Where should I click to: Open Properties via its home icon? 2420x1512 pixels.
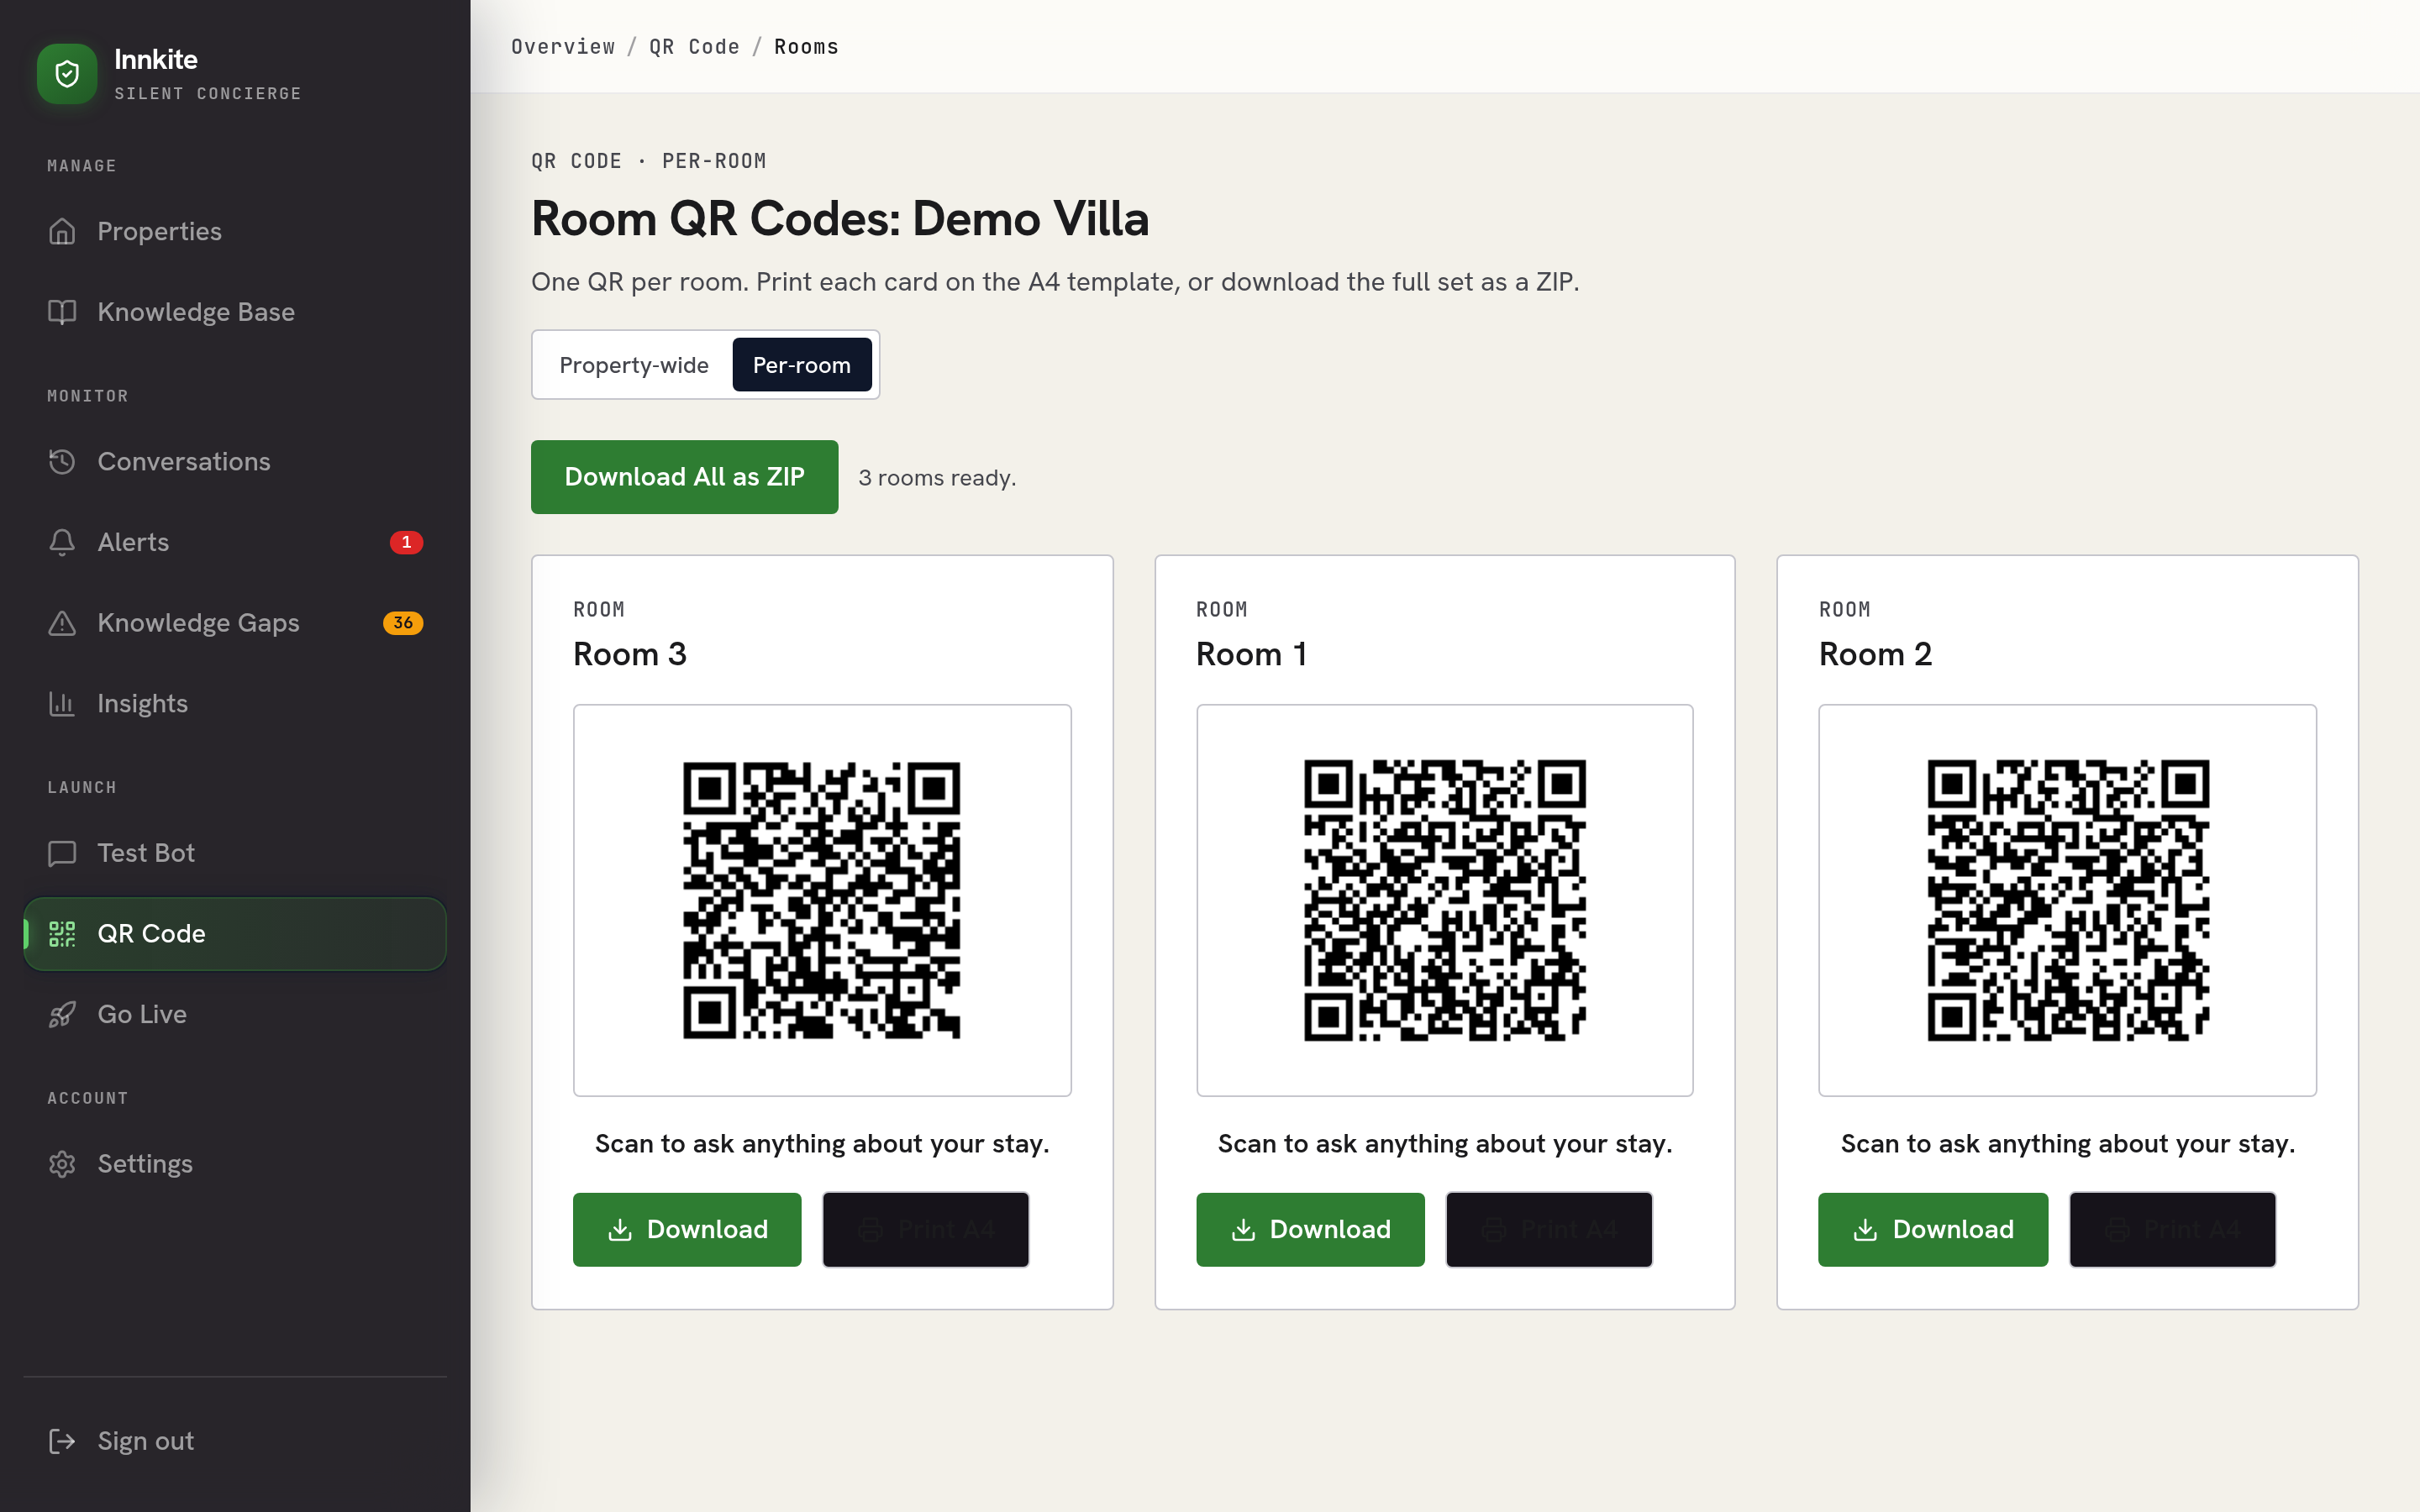[62, 231]
